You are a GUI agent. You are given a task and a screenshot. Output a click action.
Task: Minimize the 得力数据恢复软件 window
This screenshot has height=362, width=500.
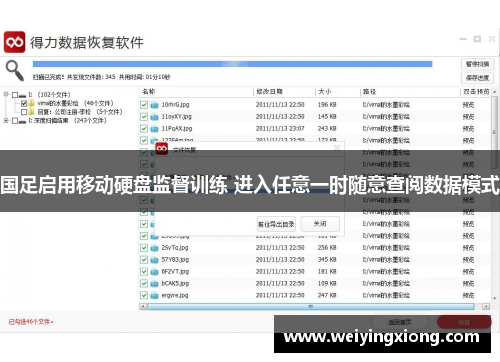[x=463, y=39]
